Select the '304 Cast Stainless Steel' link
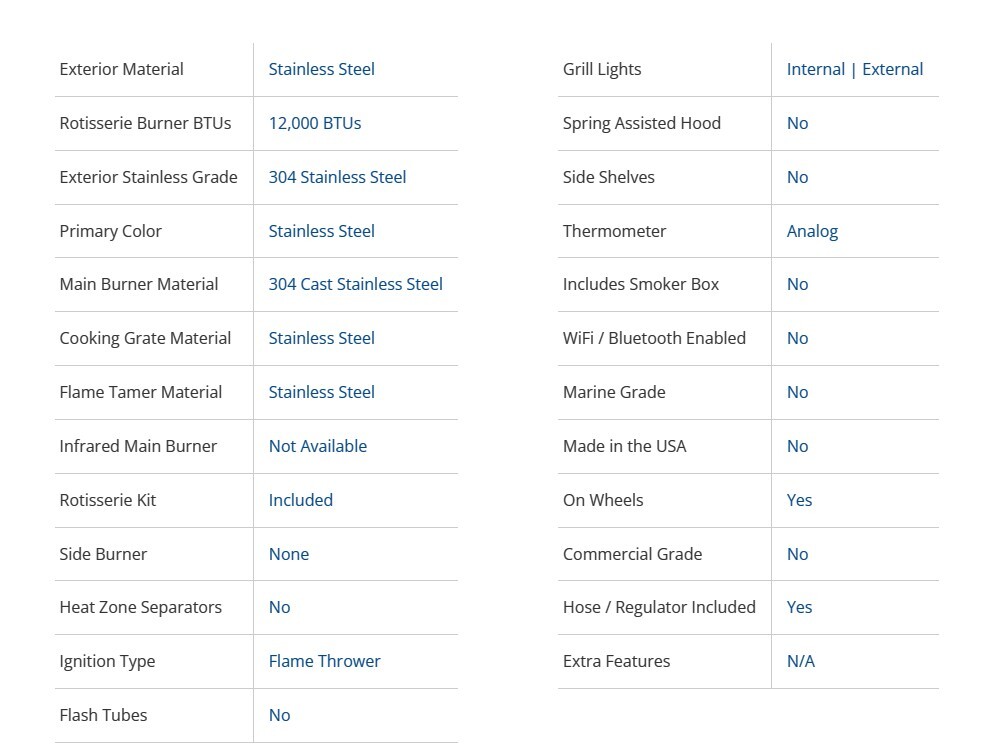This screenshot has height=745, width=1002. [x=355, y=284]
